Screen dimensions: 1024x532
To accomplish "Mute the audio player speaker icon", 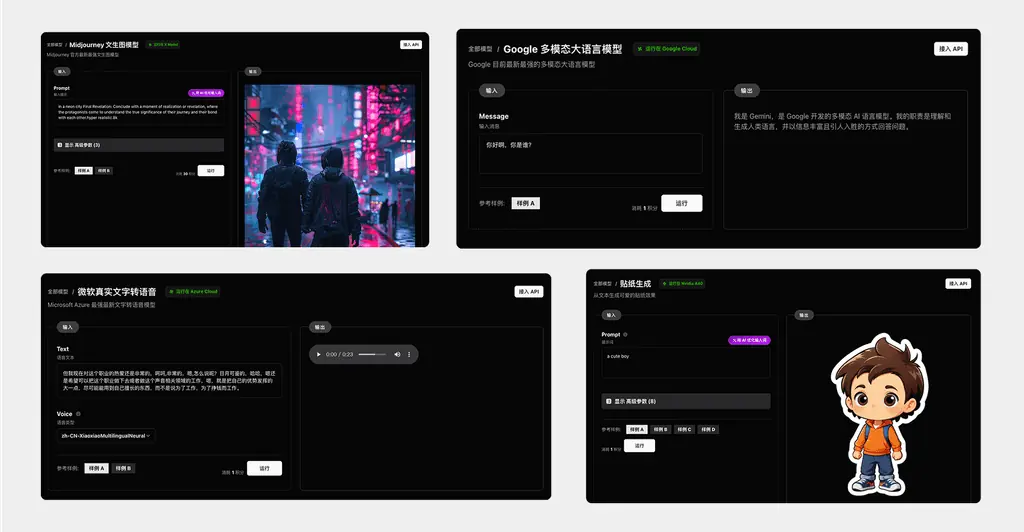I will pyautogui.click(x=397, y=354).
